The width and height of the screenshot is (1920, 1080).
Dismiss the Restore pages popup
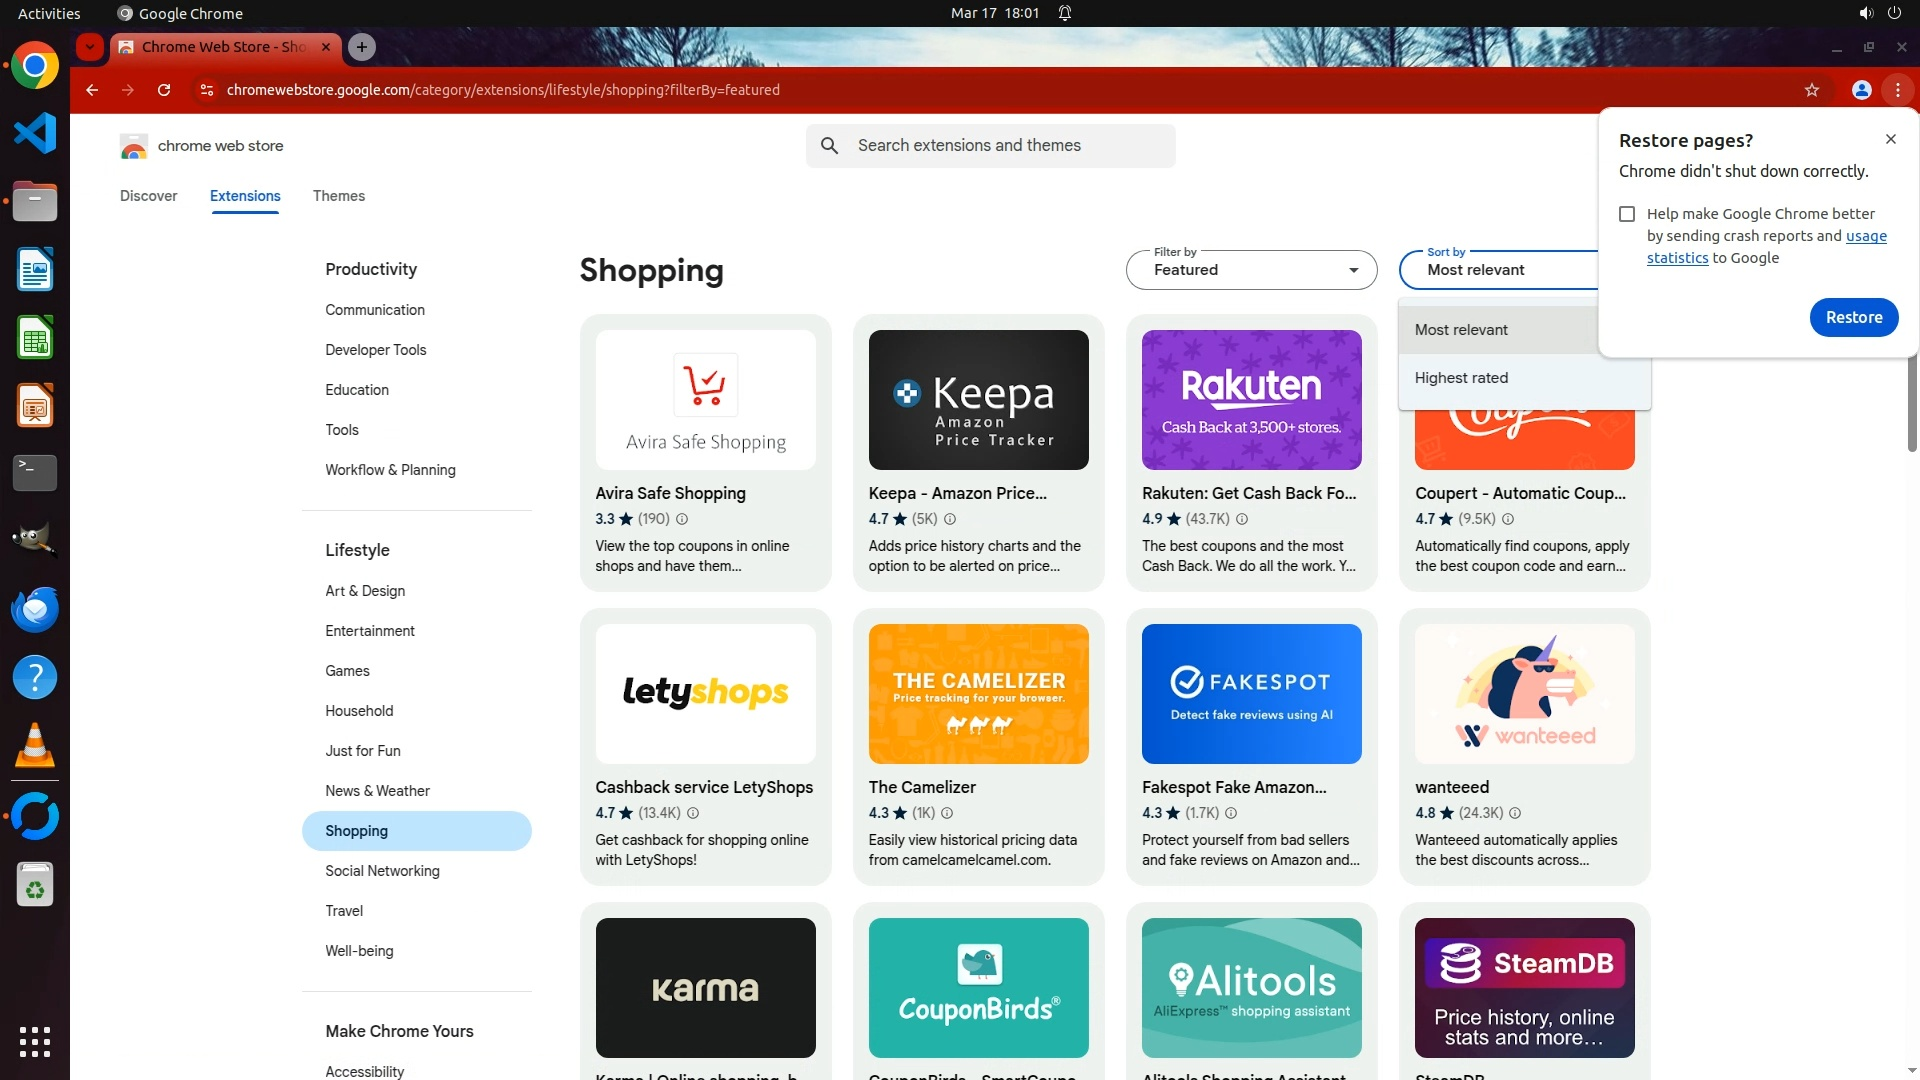pyautogui.click(x=1890, y=139)
